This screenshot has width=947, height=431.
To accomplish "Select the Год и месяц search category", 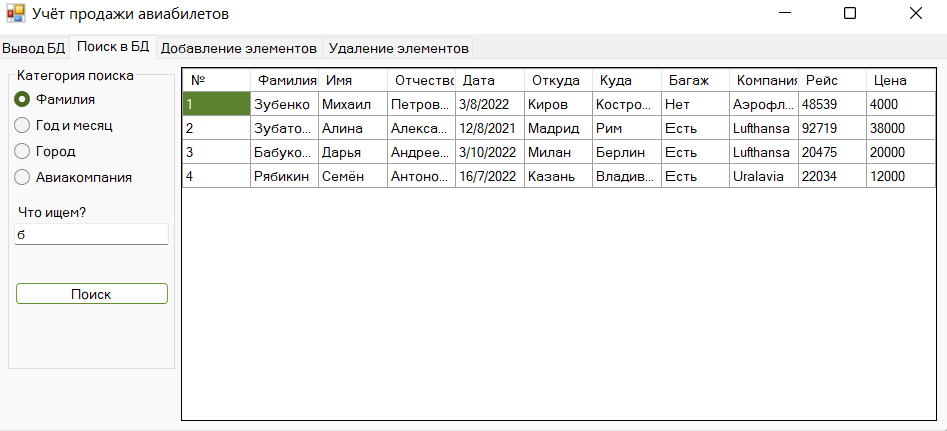I will [21, 125].
